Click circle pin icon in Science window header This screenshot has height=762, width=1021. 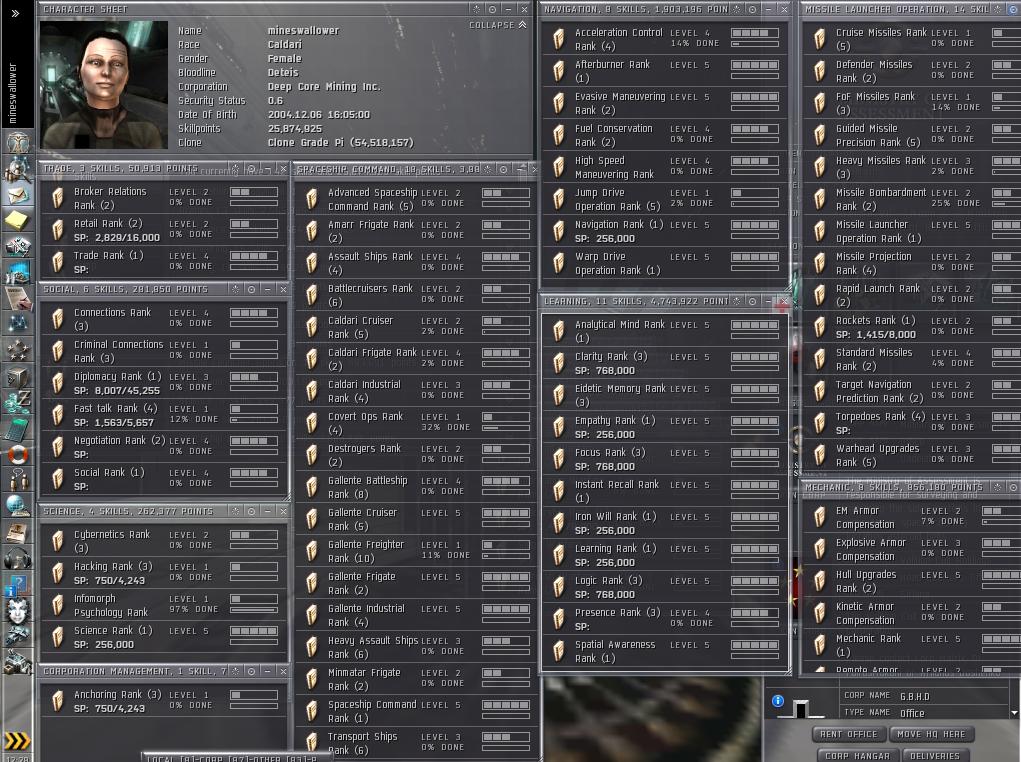click(x=251, y=512)
